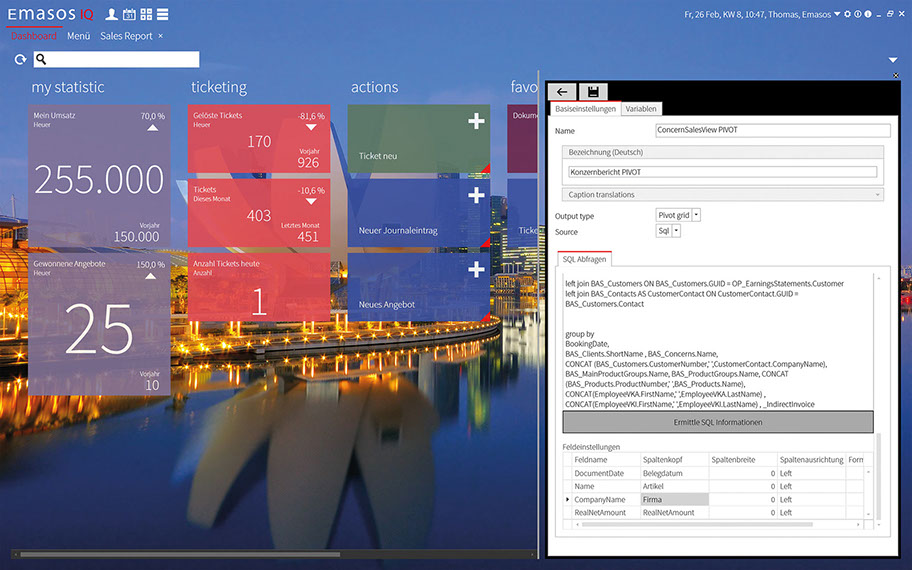Open the Output type Pivot grid dropdown
The width and height of the screenshot is (912, 570).
click(x=696, y=215)
